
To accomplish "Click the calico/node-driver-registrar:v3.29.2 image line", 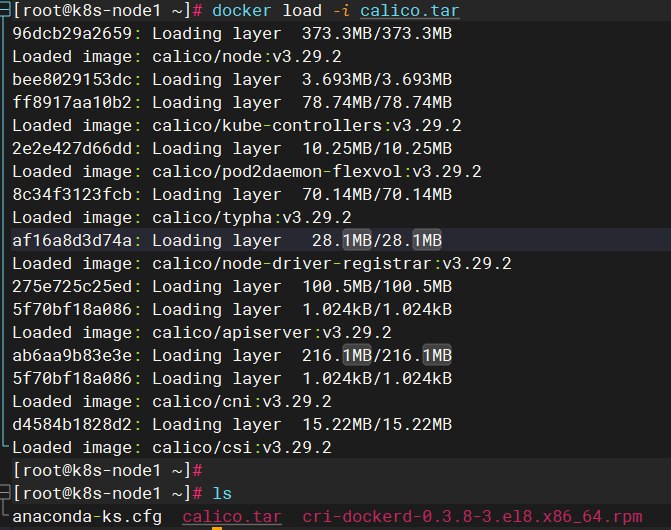I will 262,264.
